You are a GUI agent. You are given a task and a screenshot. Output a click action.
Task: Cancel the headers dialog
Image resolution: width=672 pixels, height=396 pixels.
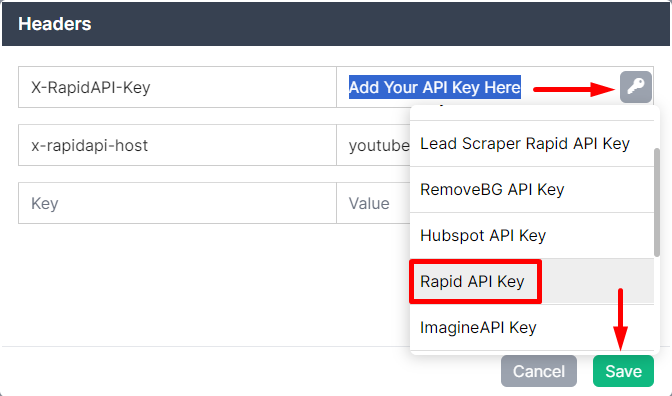point(539,371)
